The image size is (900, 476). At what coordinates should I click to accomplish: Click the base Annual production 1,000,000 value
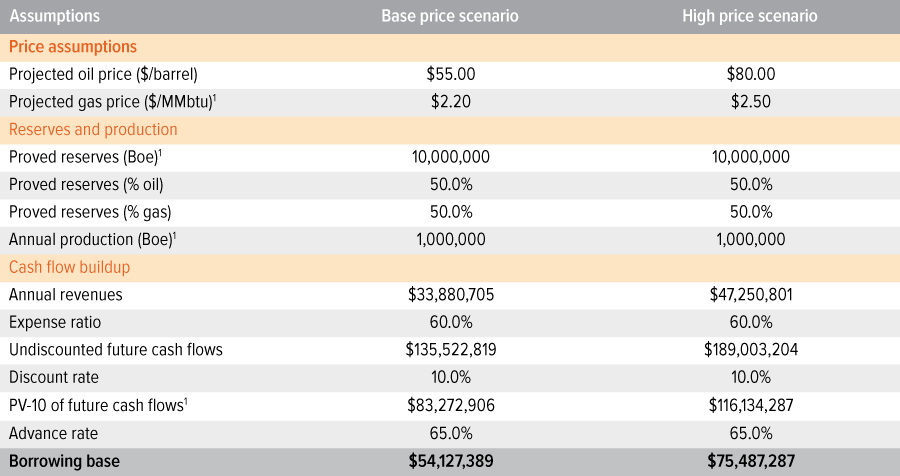point(451,239)
